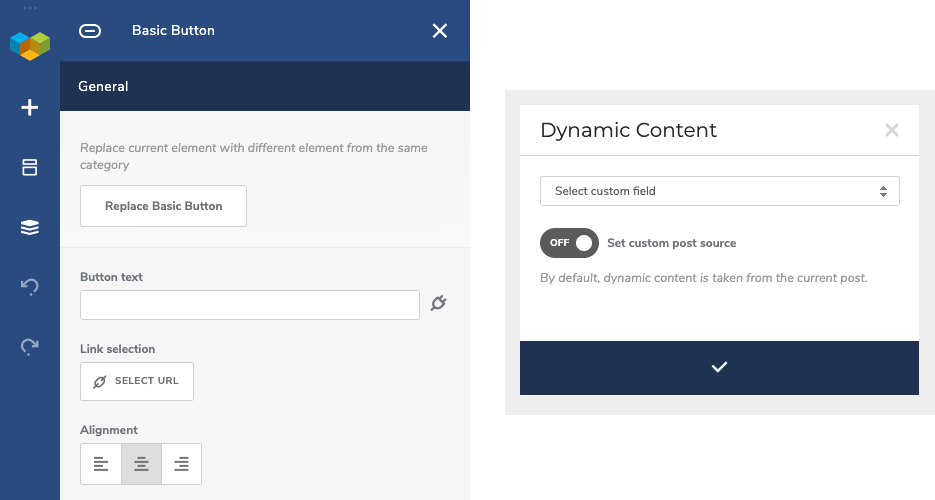Click the Replace Basic Button button

point(163,206)
